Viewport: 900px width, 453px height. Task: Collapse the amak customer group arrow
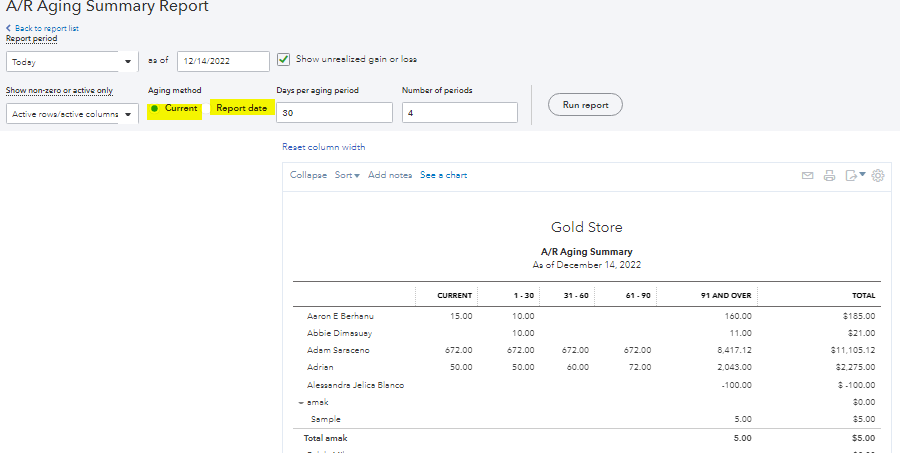click(300, 403)
